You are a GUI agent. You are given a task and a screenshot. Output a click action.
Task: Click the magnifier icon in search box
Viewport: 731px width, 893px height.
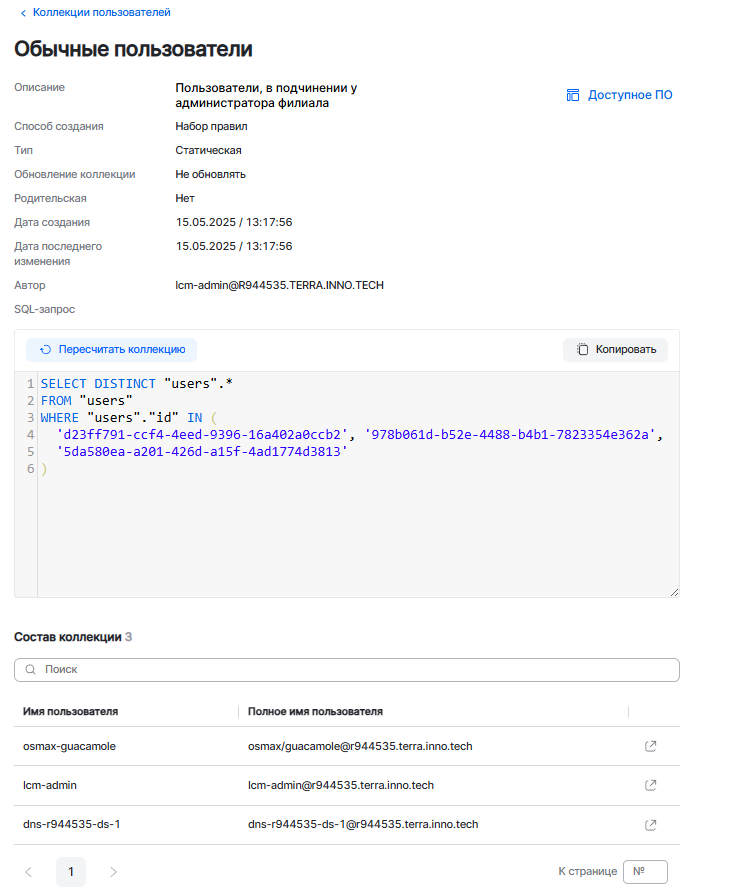coord(30,669)
